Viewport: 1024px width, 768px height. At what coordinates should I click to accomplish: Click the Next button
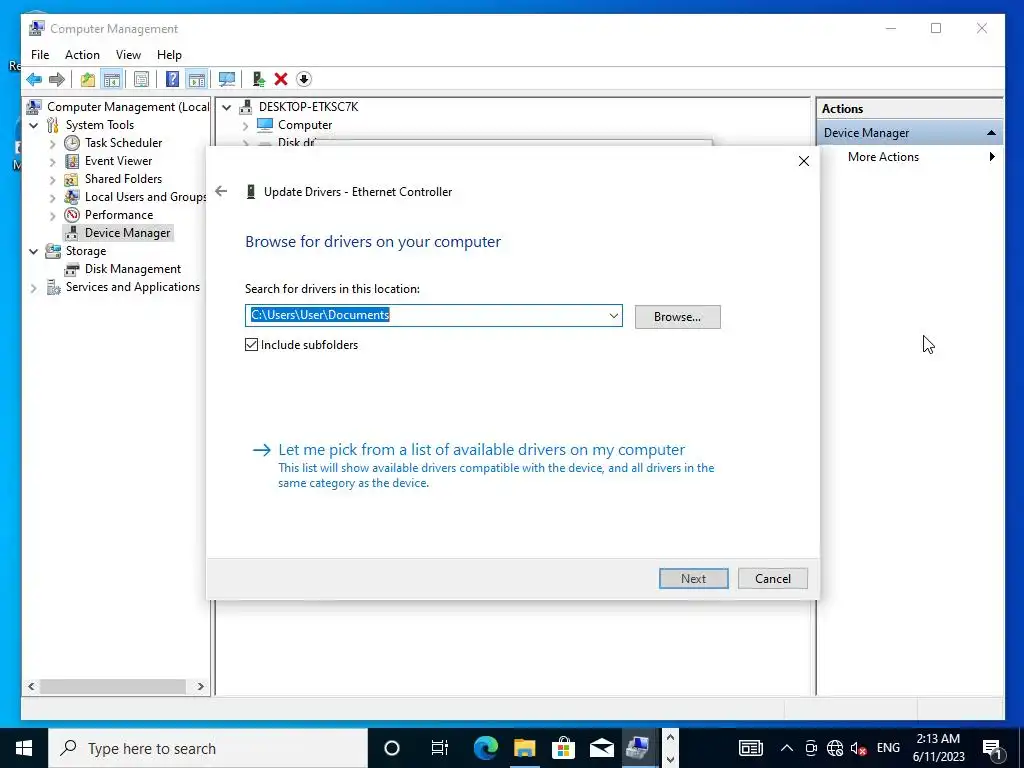point(694,579)
